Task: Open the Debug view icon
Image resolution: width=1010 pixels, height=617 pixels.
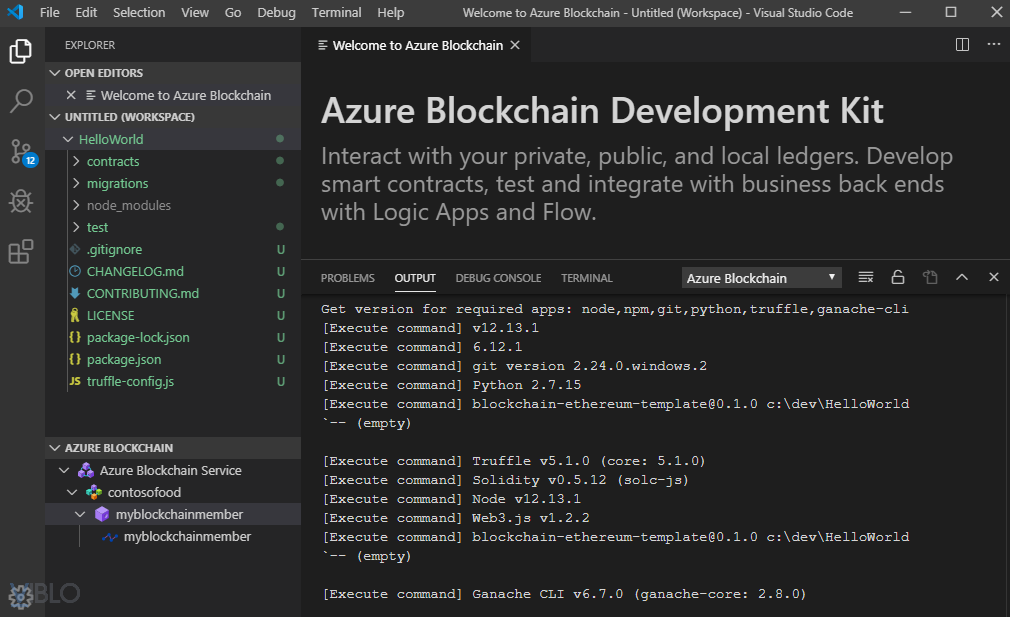Action: click(21, 202)
